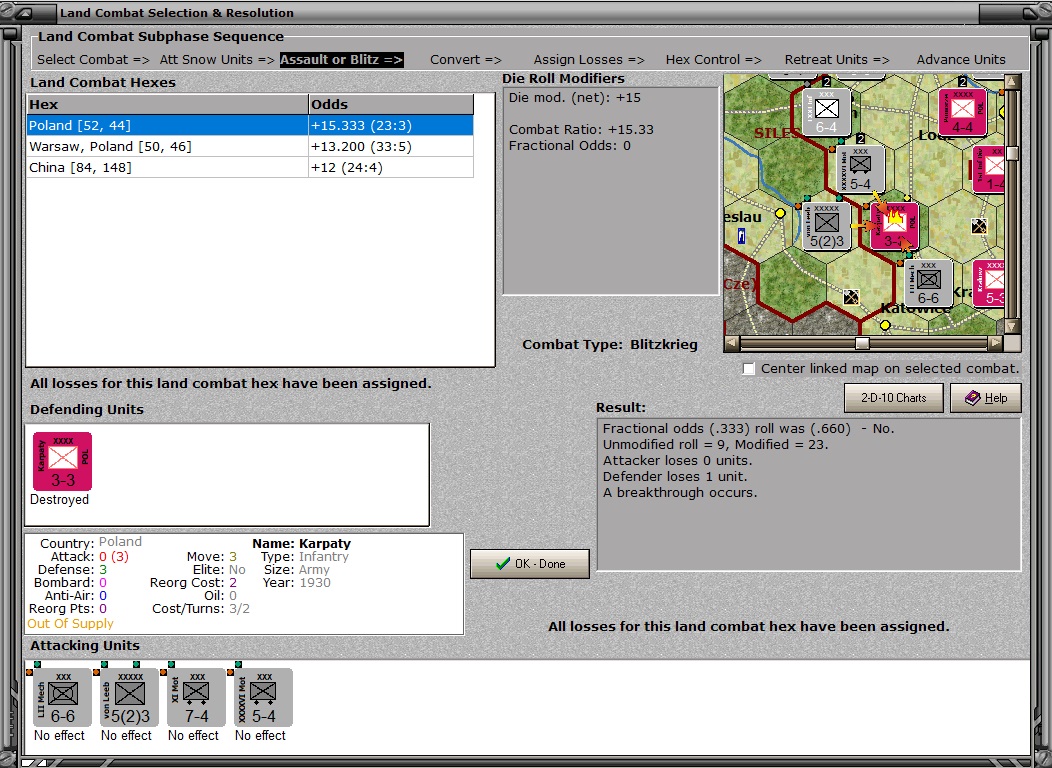The image size is (1052, 768).
Task: Toggle Center linked map on selected combat
Action: (749, 369)
